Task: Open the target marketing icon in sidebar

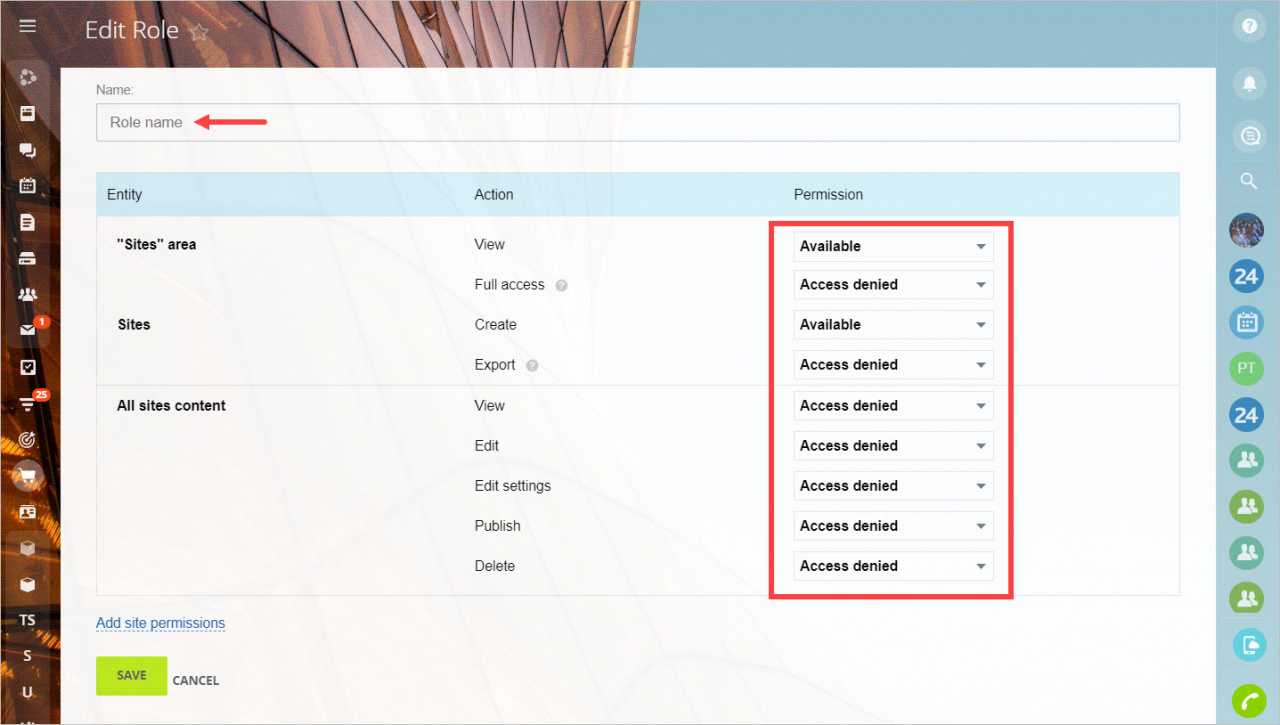Action: pos(28,439)
